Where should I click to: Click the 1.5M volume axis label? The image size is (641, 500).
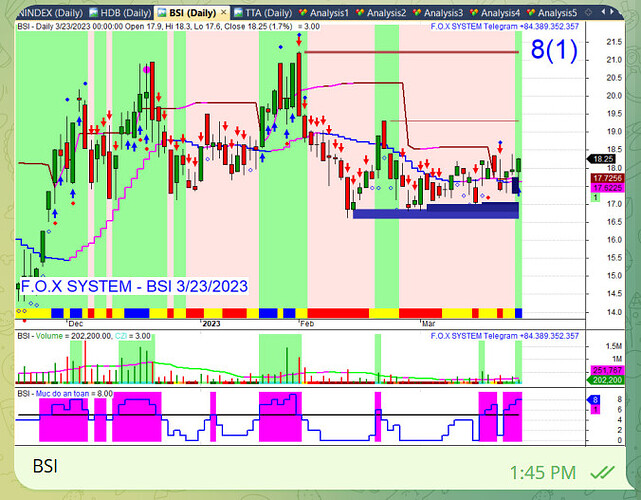coord(614,347)
